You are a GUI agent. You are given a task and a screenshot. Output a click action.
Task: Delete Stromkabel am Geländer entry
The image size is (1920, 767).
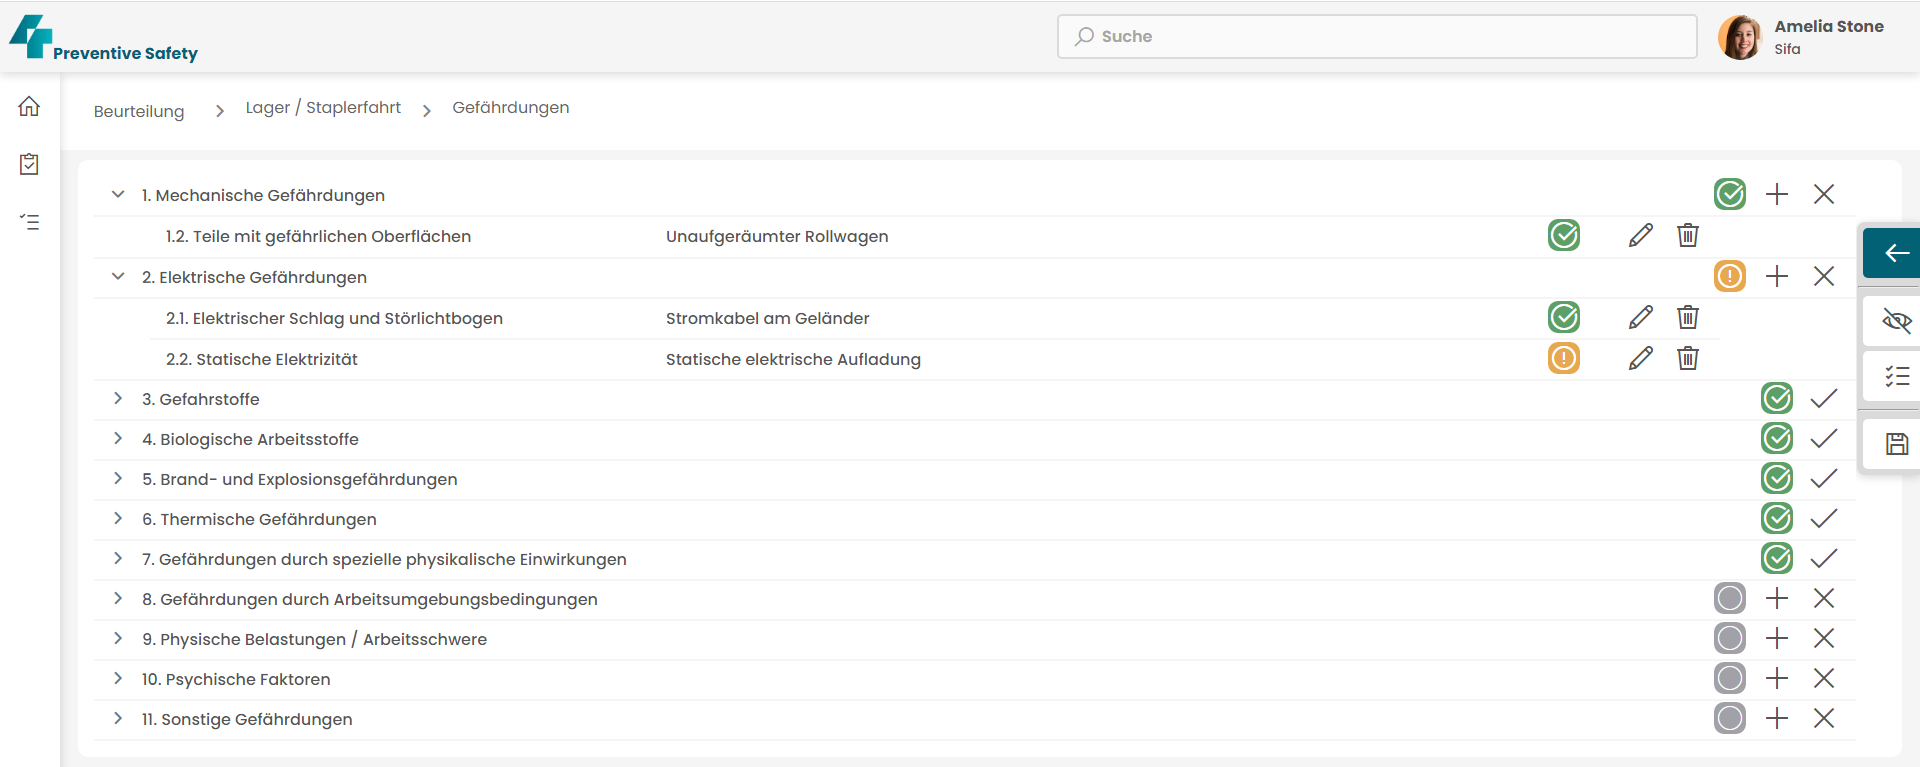(1688, 317)
